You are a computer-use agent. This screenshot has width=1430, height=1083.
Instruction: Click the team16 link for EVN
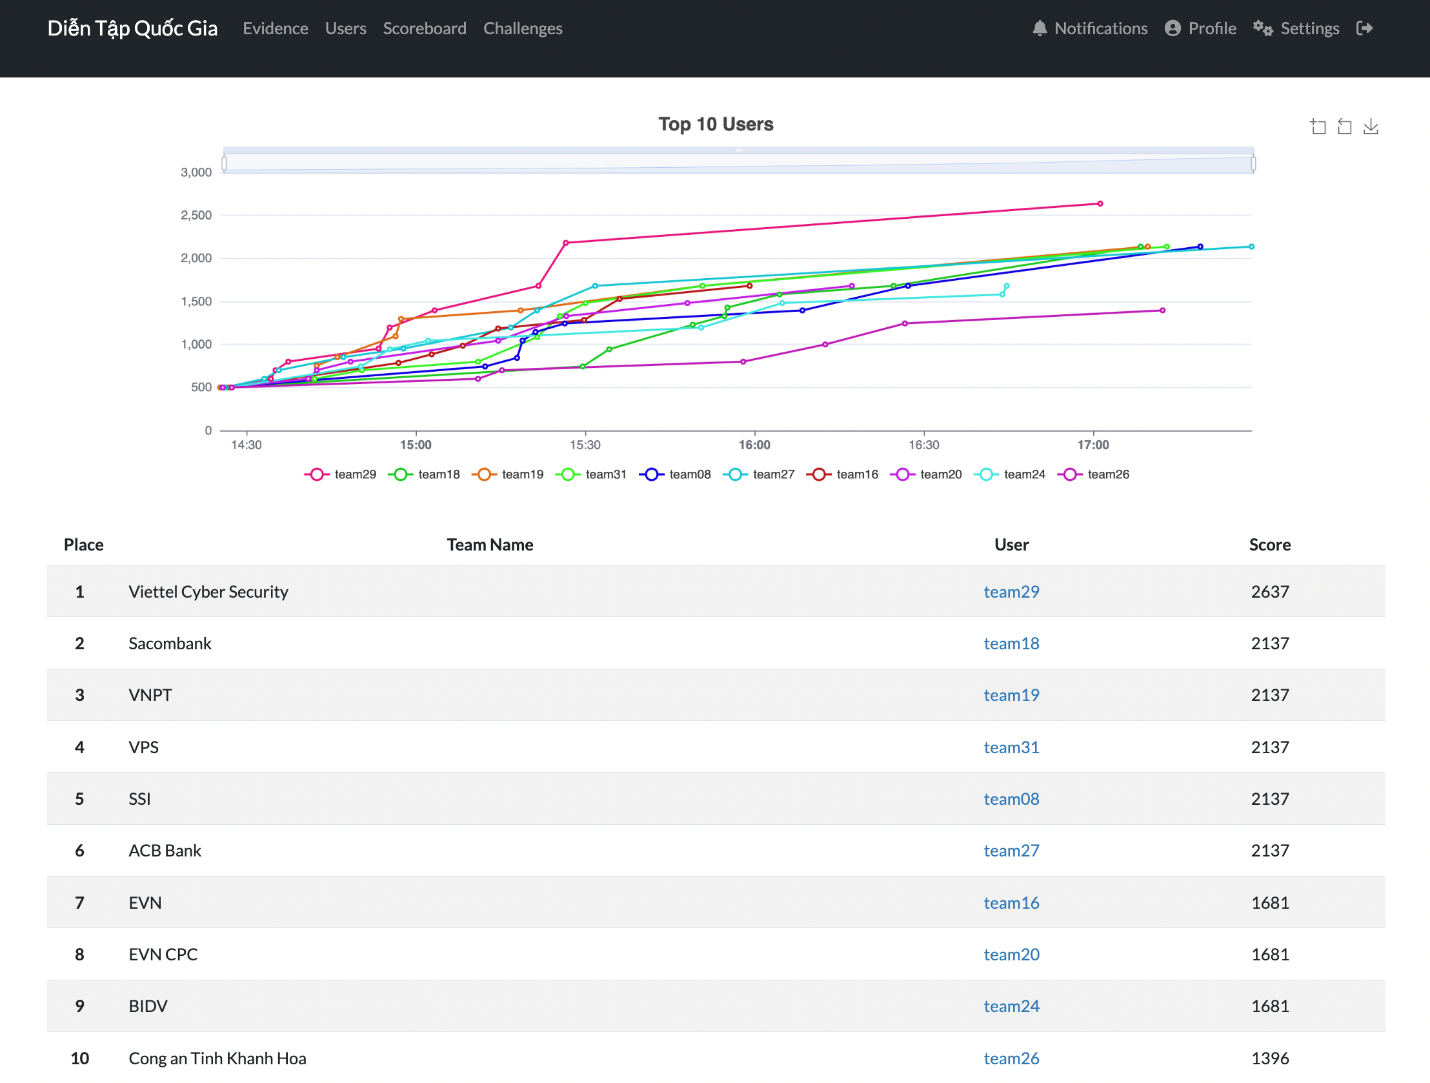1011,903
